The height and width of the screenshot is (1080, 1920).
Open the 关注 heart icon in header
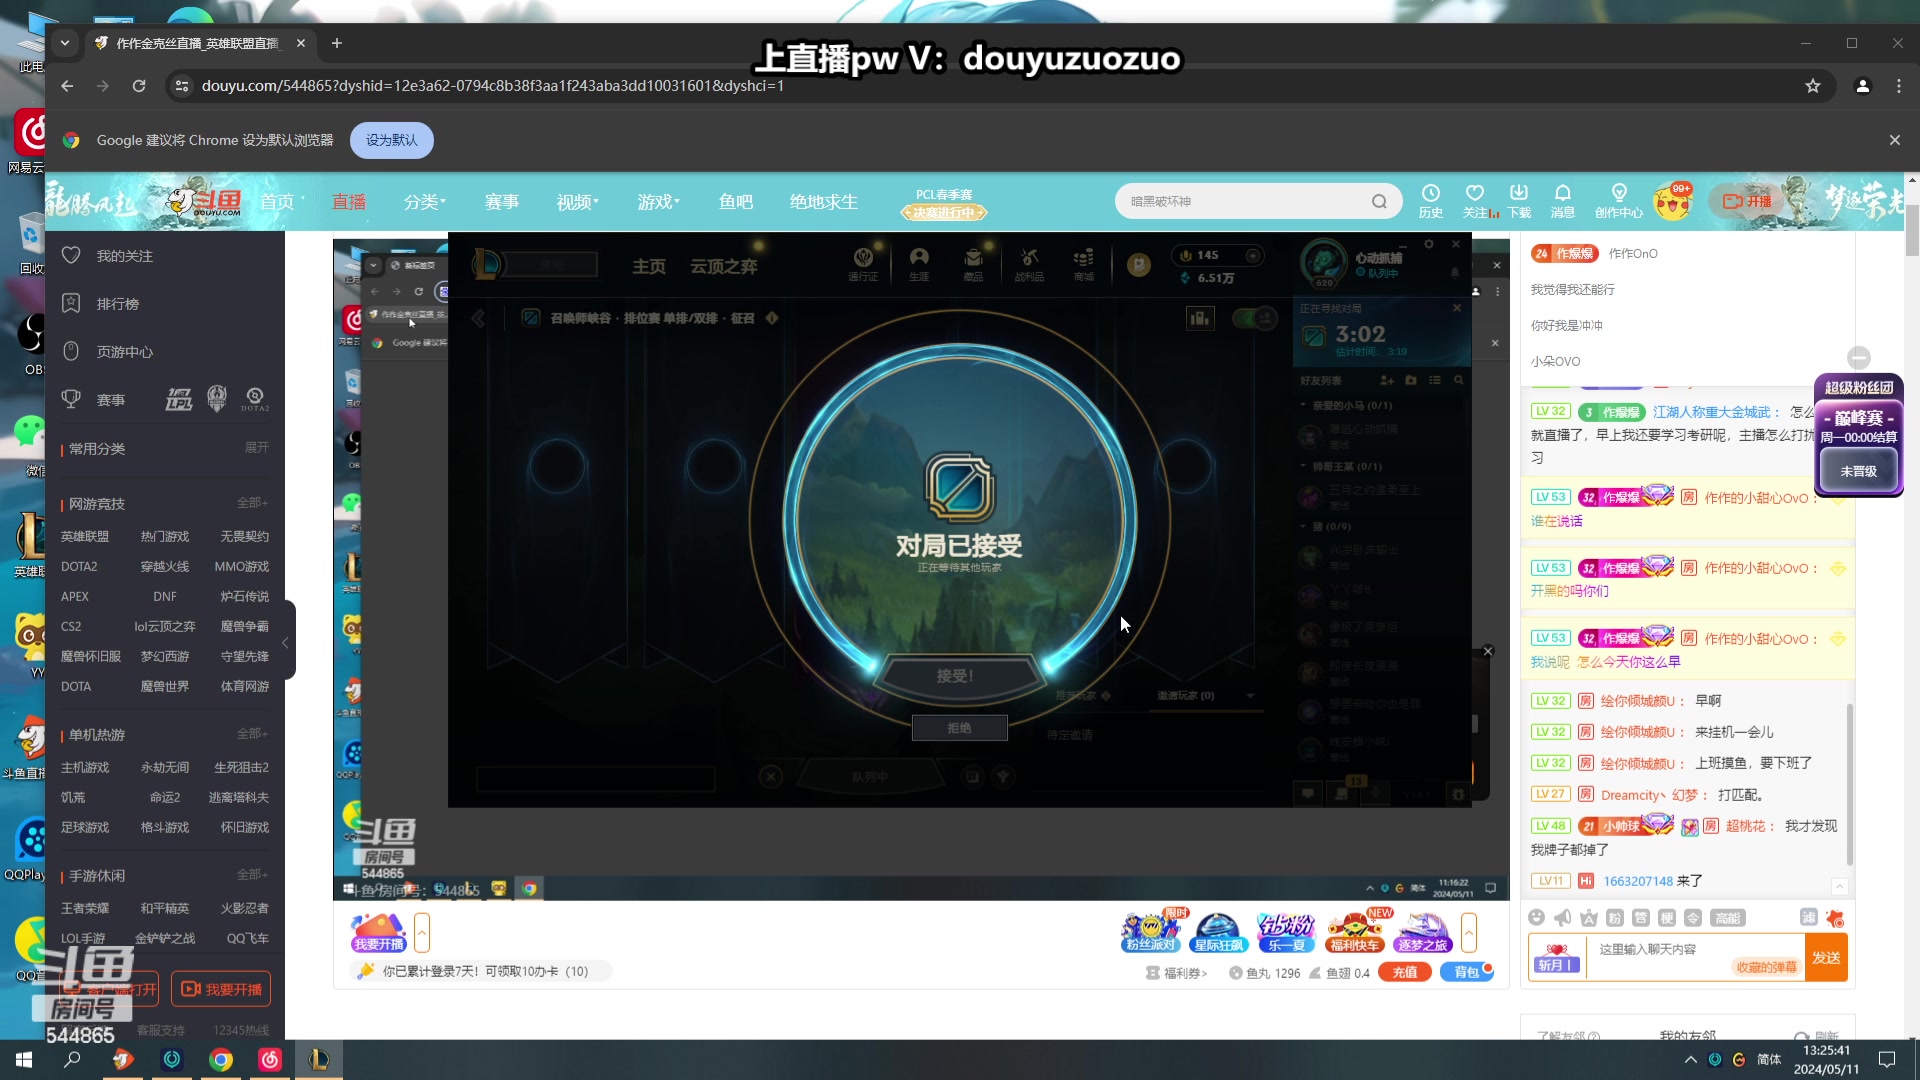click(1475, 200)
